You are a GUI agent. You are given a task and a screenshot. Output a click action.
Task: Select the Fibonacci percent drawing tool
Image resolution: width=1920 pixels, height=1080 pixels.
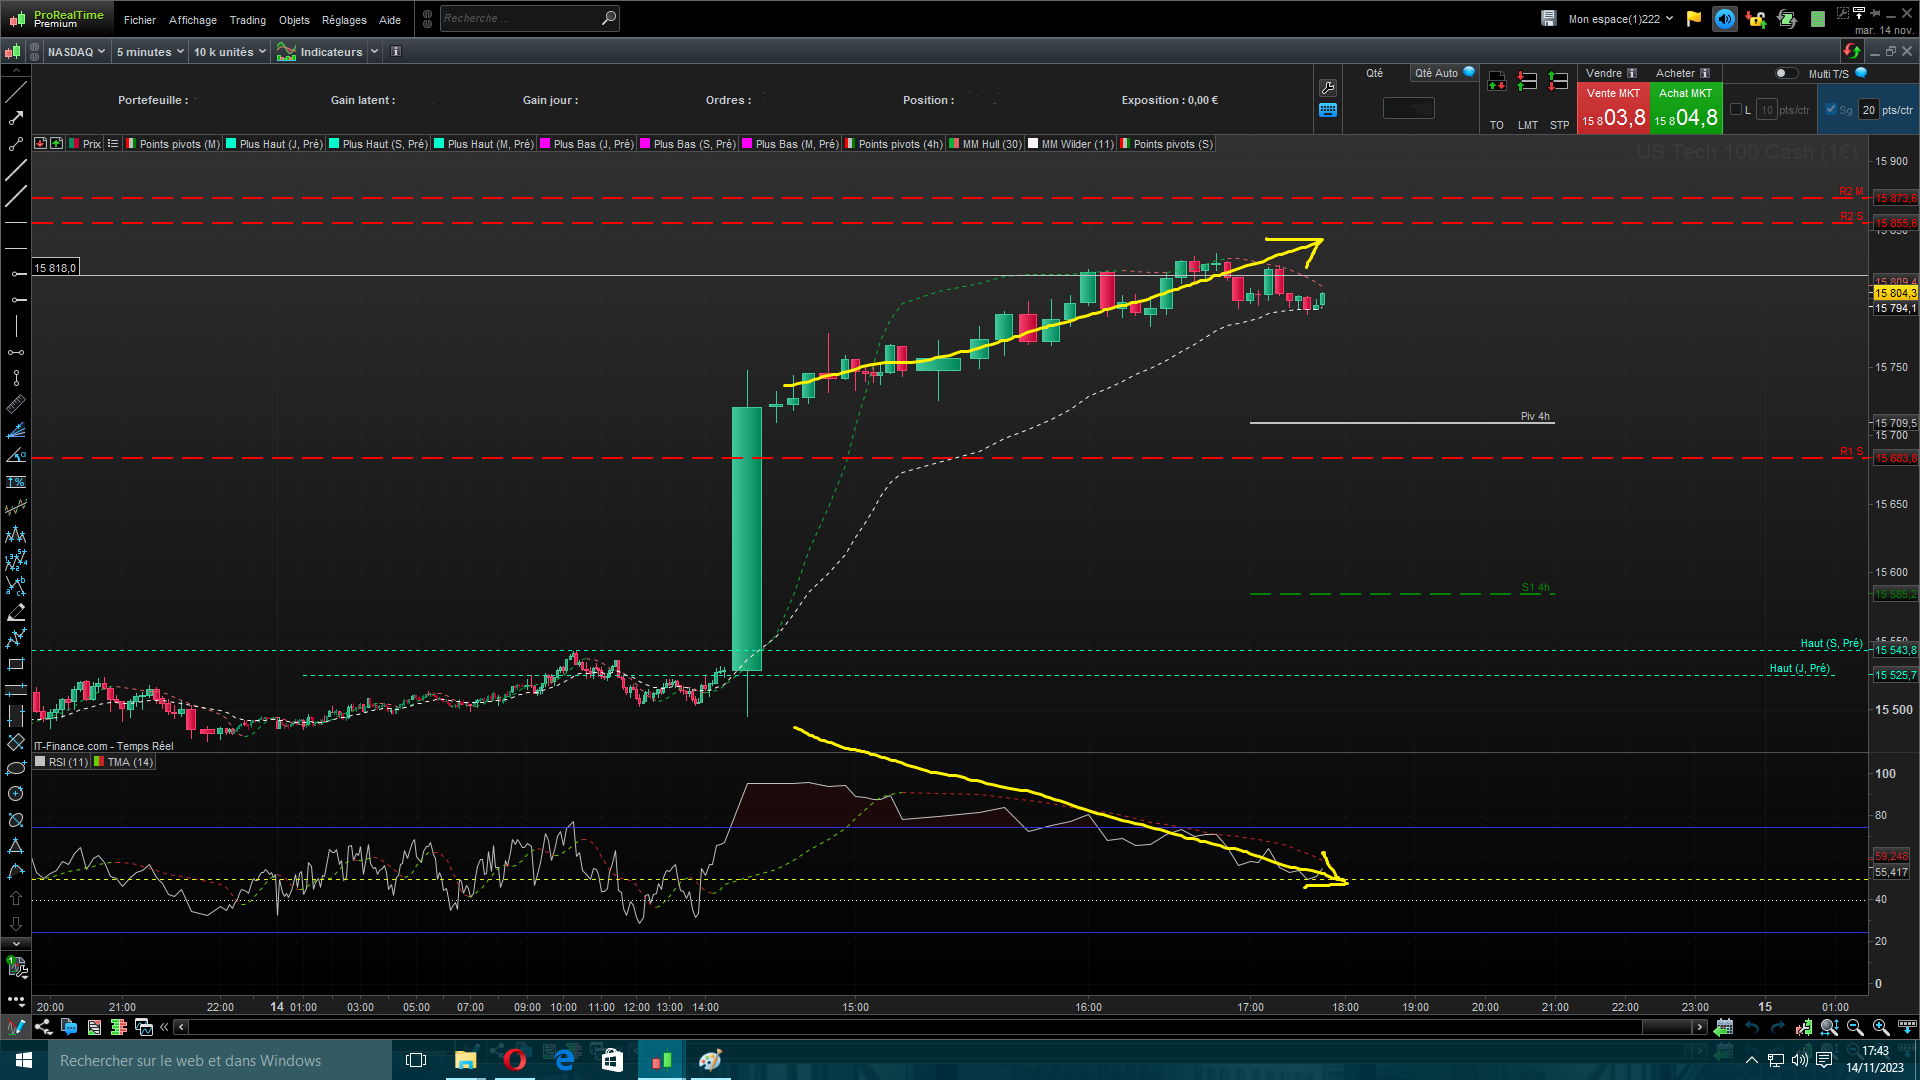tap(16, 482)
